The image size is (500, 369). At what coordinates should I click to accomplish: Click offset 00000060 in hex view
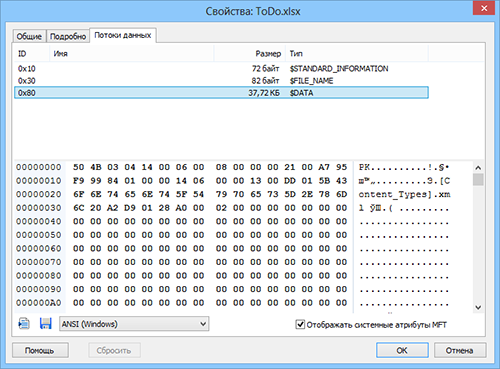pyautogui.click(x=39, y=248)
